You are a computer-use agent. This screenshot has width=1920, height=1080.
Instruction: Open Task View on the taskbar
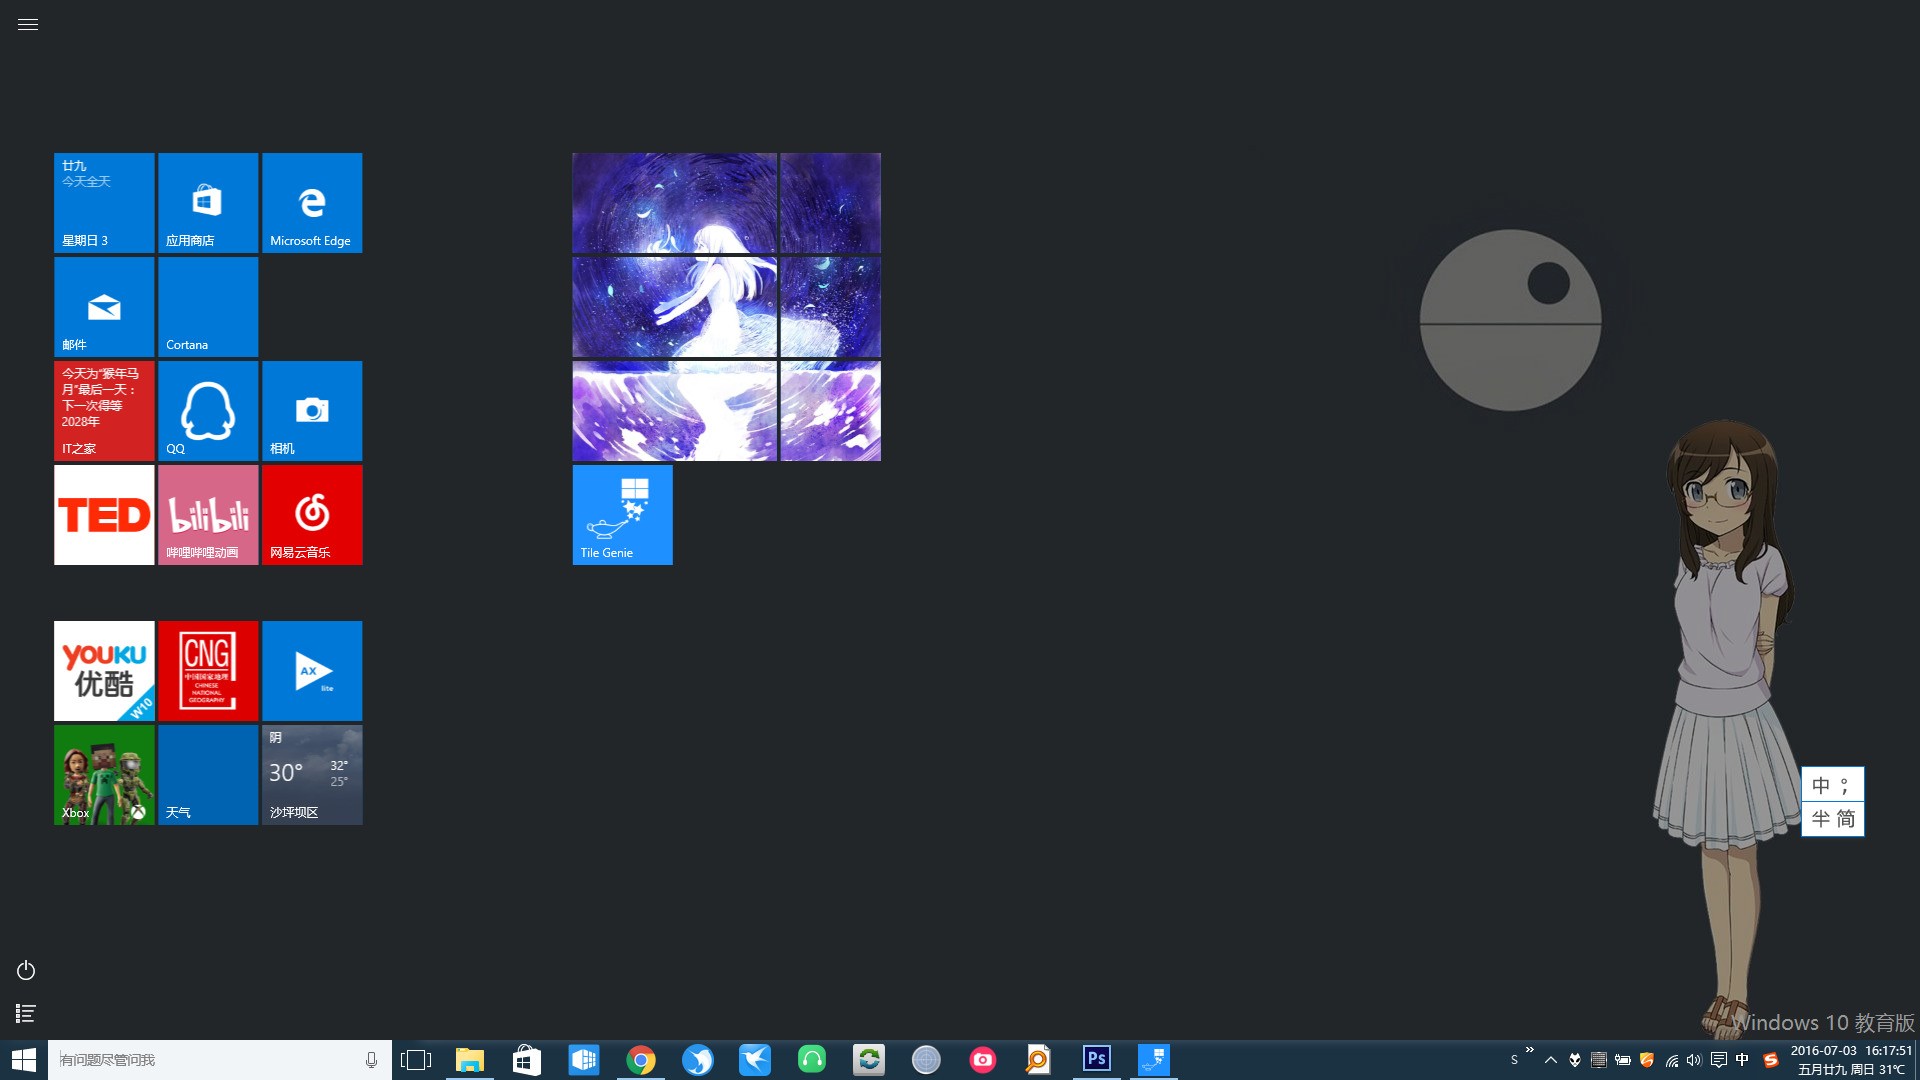pyautogui.click(x=416, y=1060)
